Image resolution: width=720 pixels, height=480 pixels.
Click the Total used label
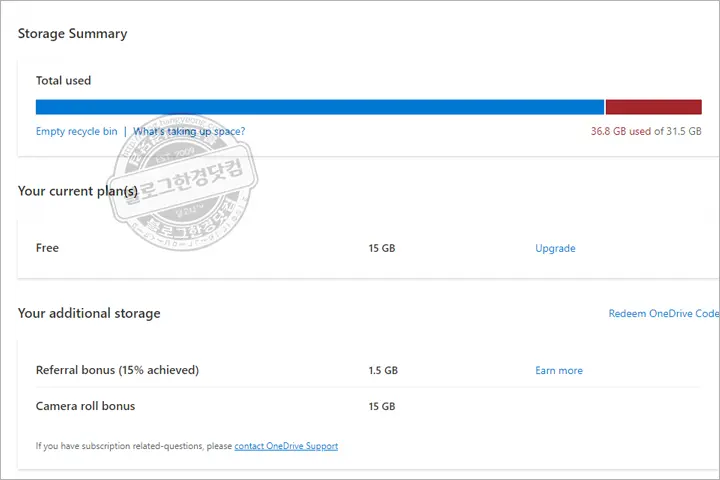tap(63, 80)
